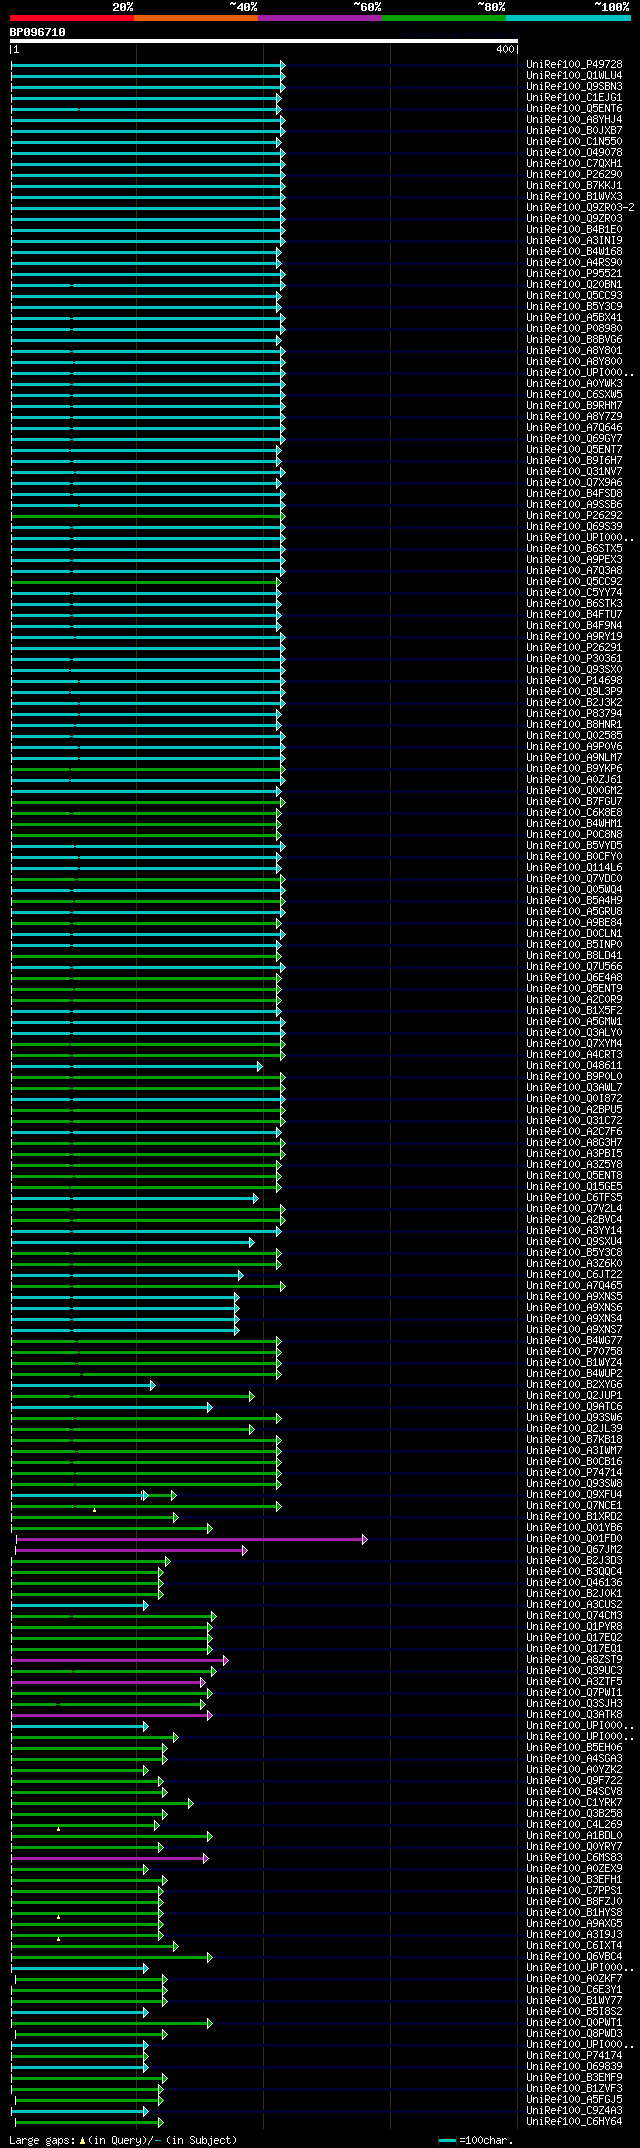Click the UniRef100_C5YY74 label
Screen dimensions: 640x2148
coord(574,592)
